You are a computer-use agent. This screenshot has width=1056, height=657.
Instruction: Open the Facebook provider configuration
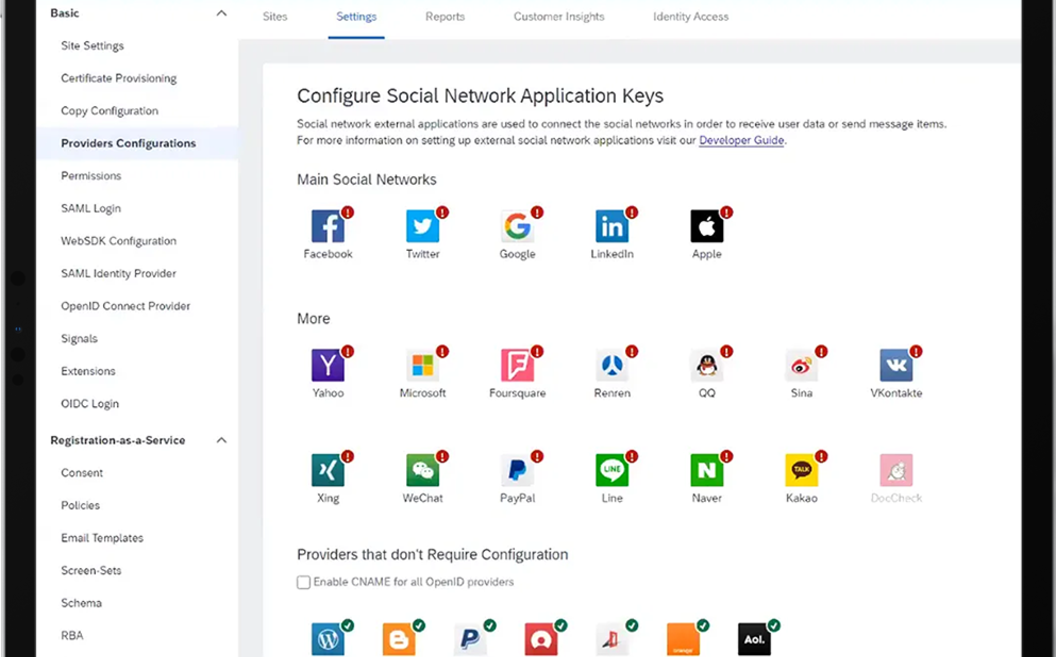point(327,227)
